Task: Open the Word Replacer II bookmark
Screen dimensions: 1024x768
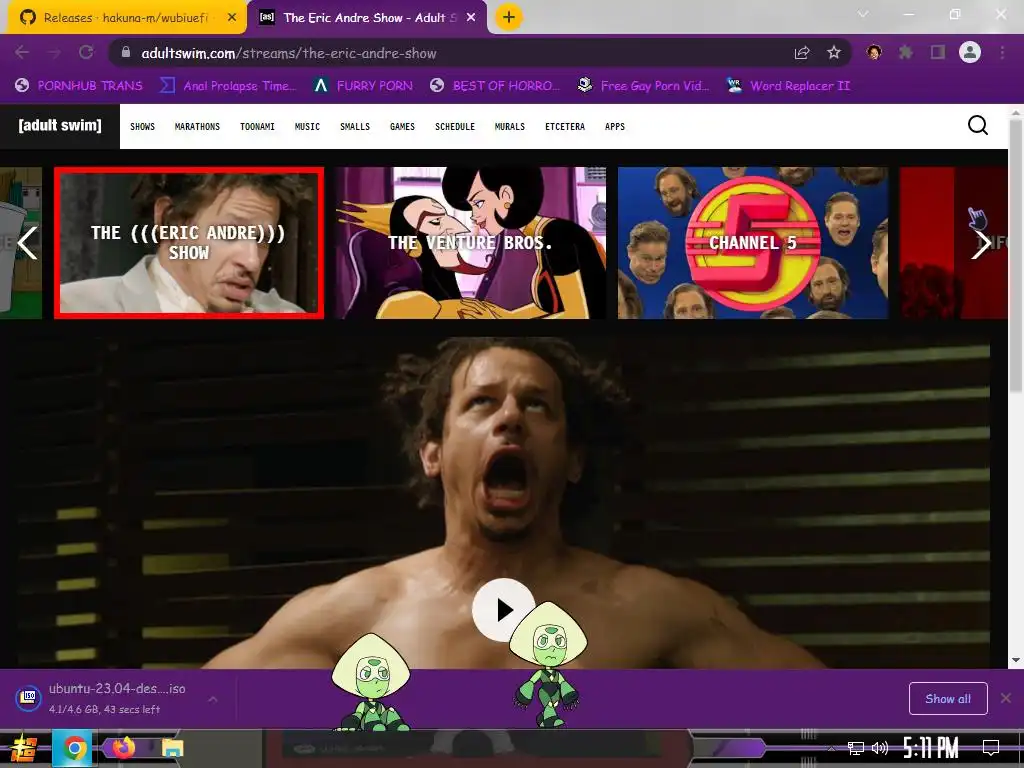Action: click(x=789, y=86)
